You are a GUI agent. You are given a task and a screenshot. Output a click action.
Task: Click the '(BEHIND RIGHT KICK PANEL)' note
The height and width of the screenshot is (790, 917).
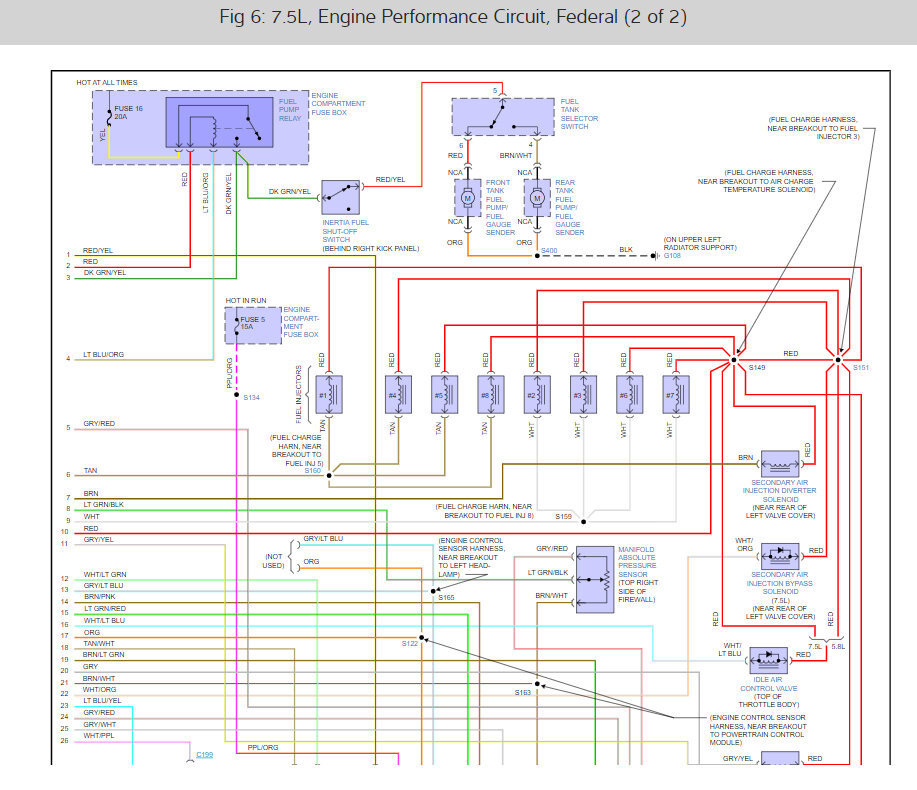[x=371, y=249]
